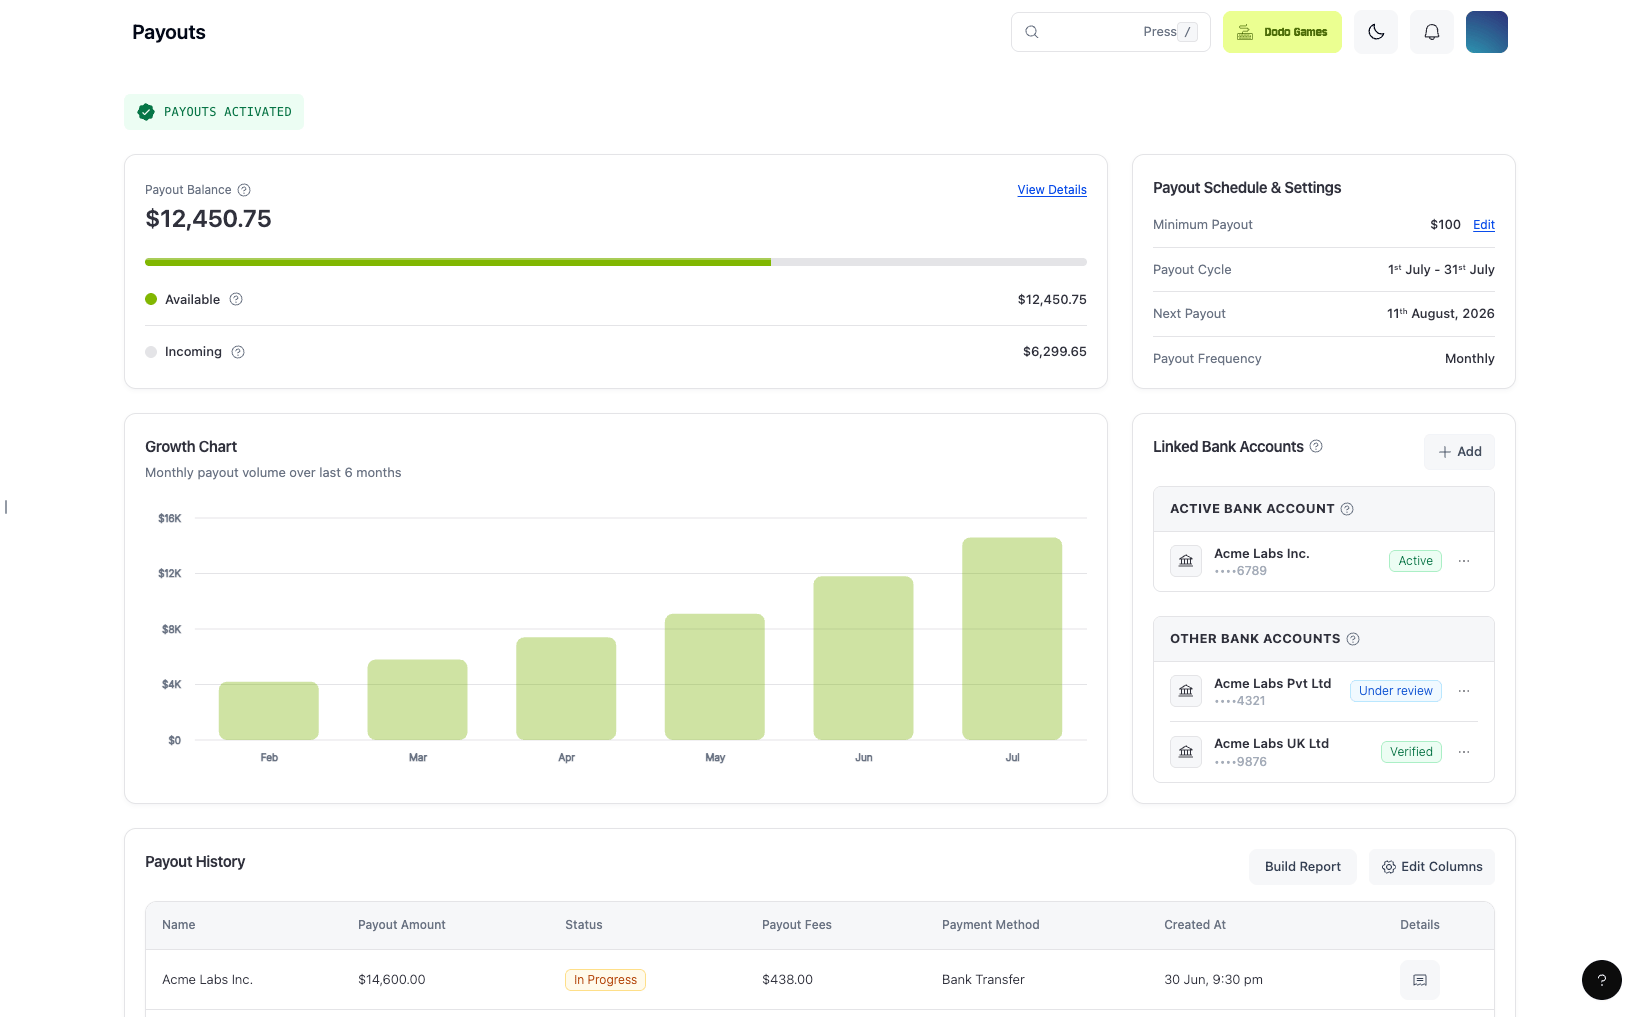
Task: Click Payout Balance help icon
Action: coord(244,190)
